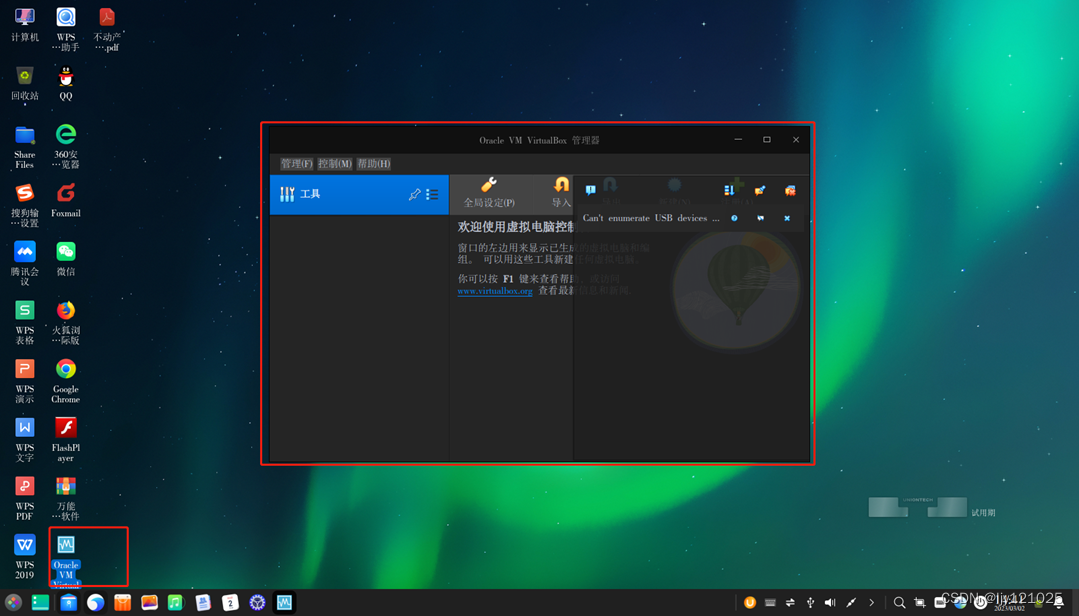Click the volume icon in system tray
The image size is (1079, 616).
point(831,603)
